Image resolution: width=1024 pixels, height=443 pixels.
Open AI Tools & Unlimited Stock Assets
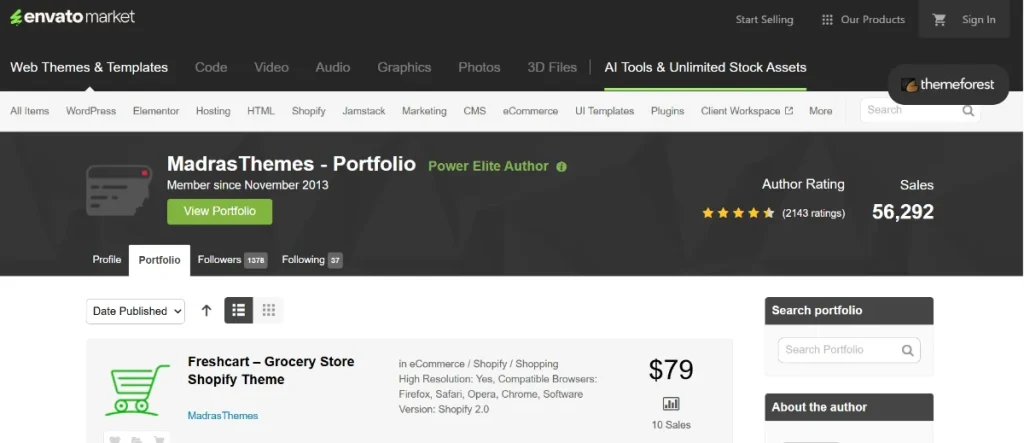pyautogui.click(x=705, y=67)
